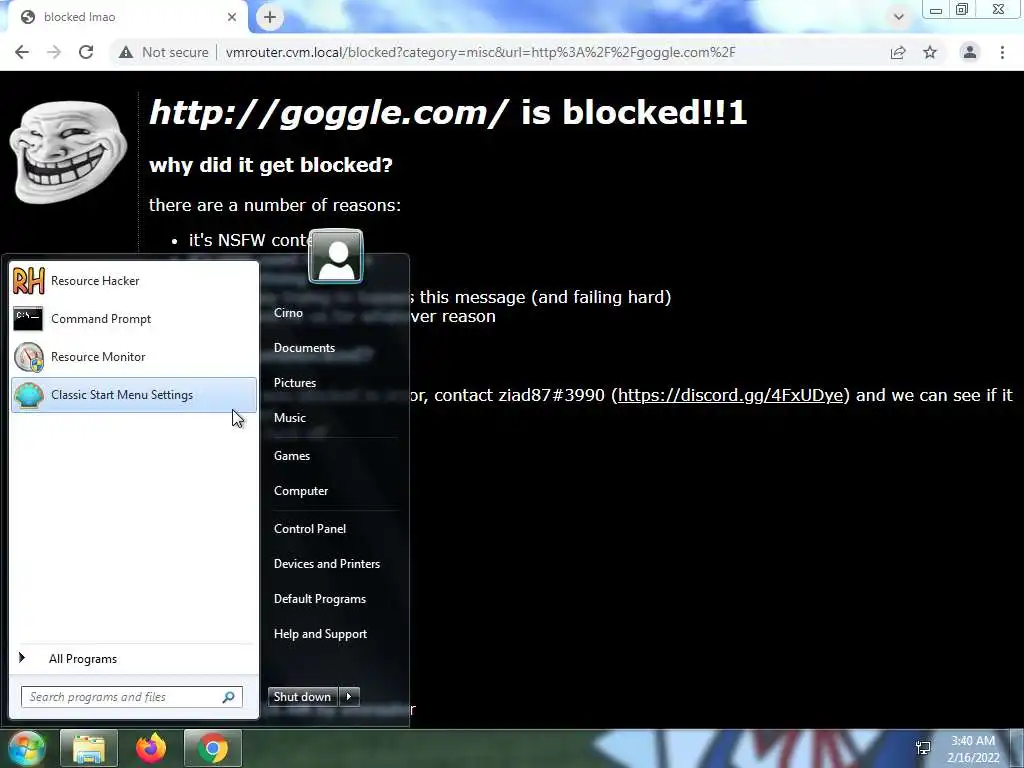Go back in Chrome

[22, 52]
